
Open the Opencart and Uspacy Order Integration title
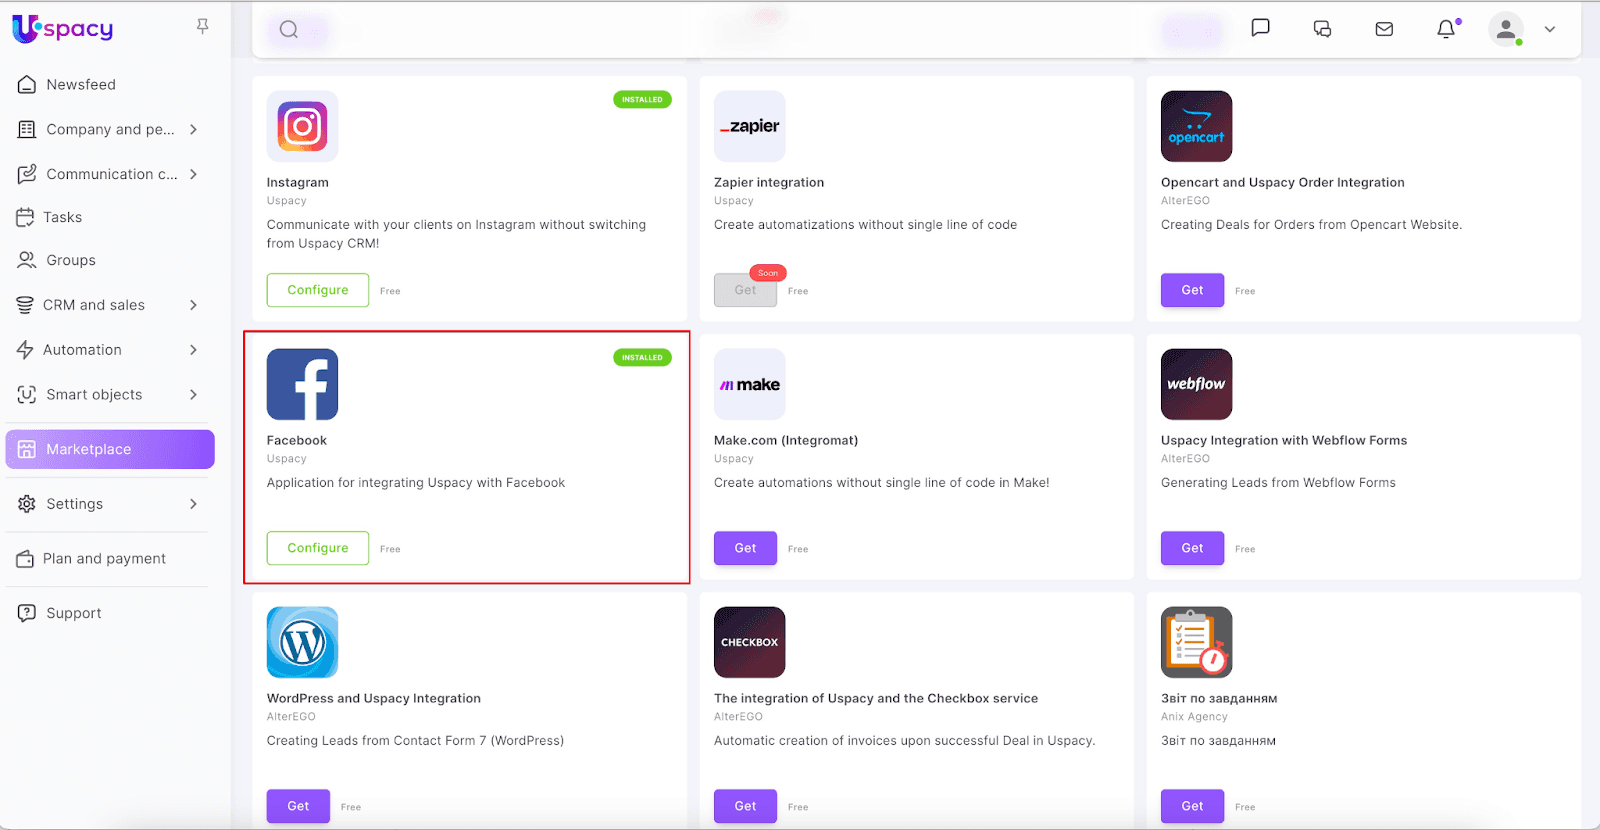pos(1282,182)
